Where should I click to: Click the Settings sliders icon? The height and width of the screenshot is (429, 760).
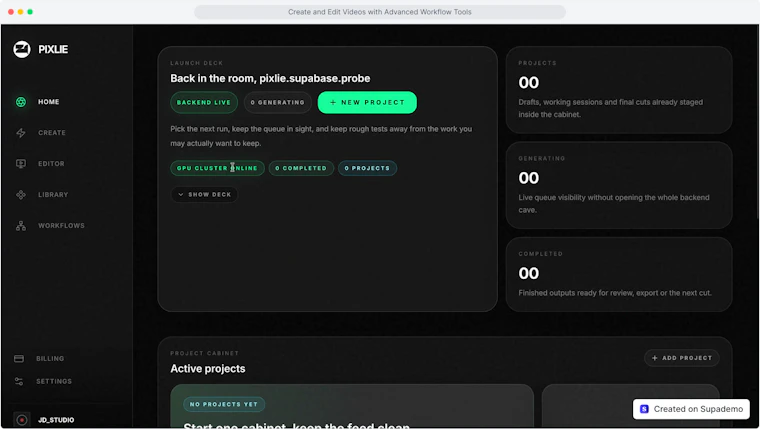coord(19,381)
